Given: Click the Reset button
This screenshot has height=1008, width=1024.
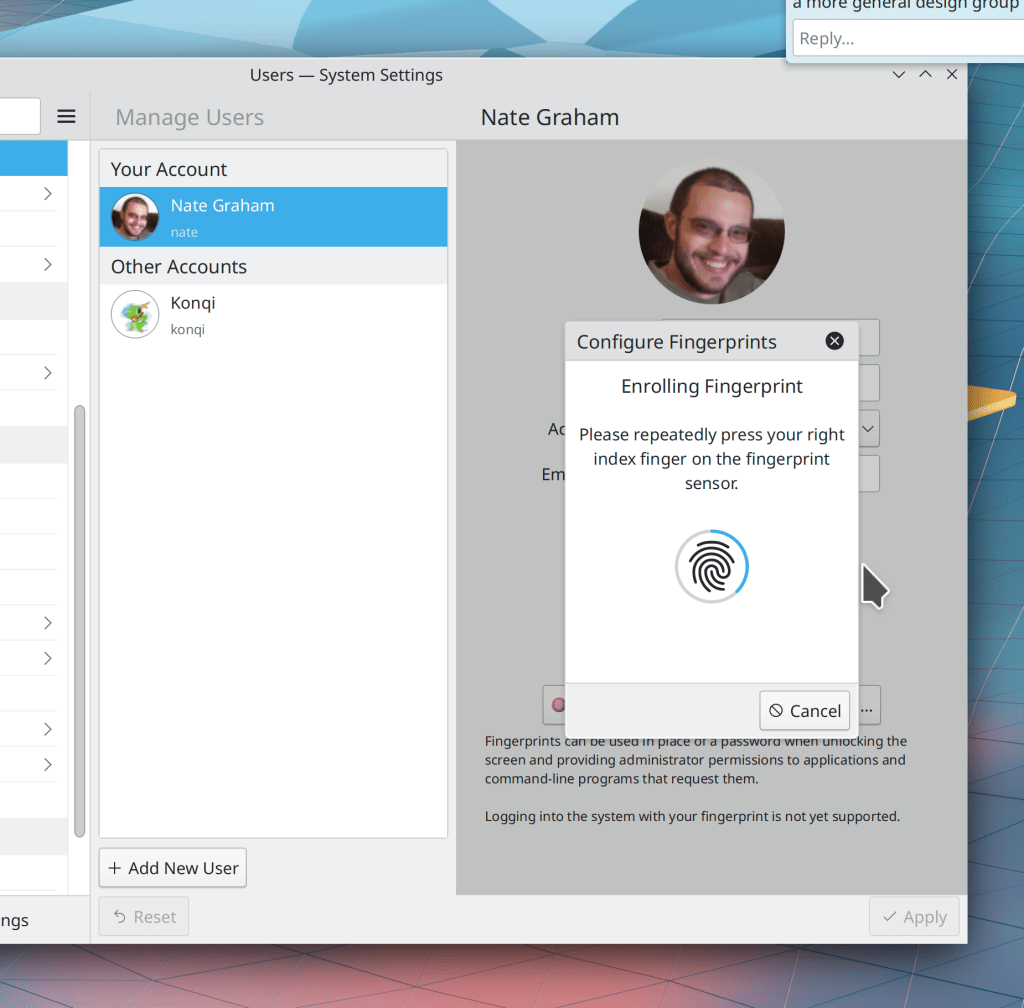Looking at the screenshot, I should pyautogui.click(x=144, y=917).
